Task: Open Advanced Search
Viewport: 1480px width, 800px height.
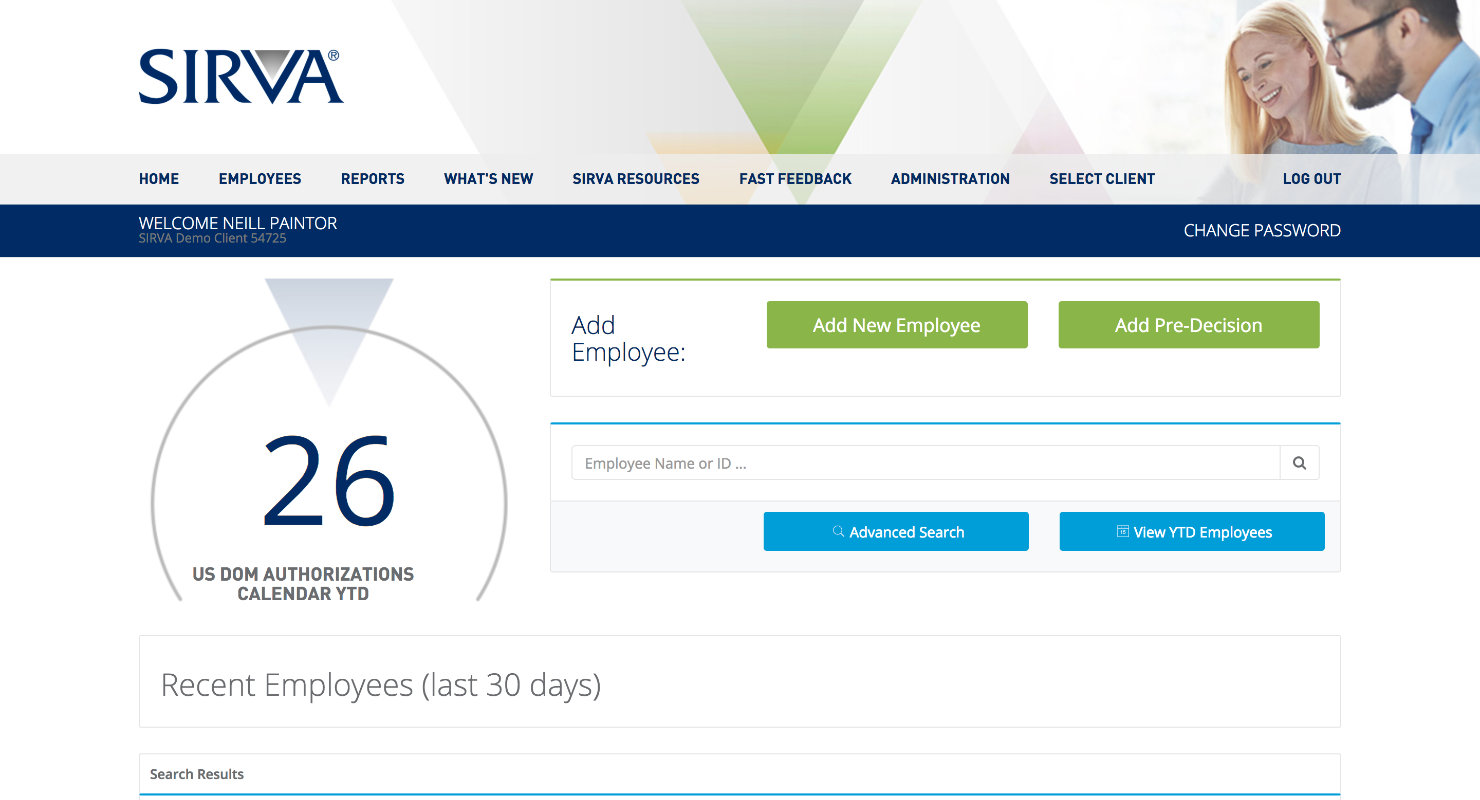Action: click(x=896, y=532)
